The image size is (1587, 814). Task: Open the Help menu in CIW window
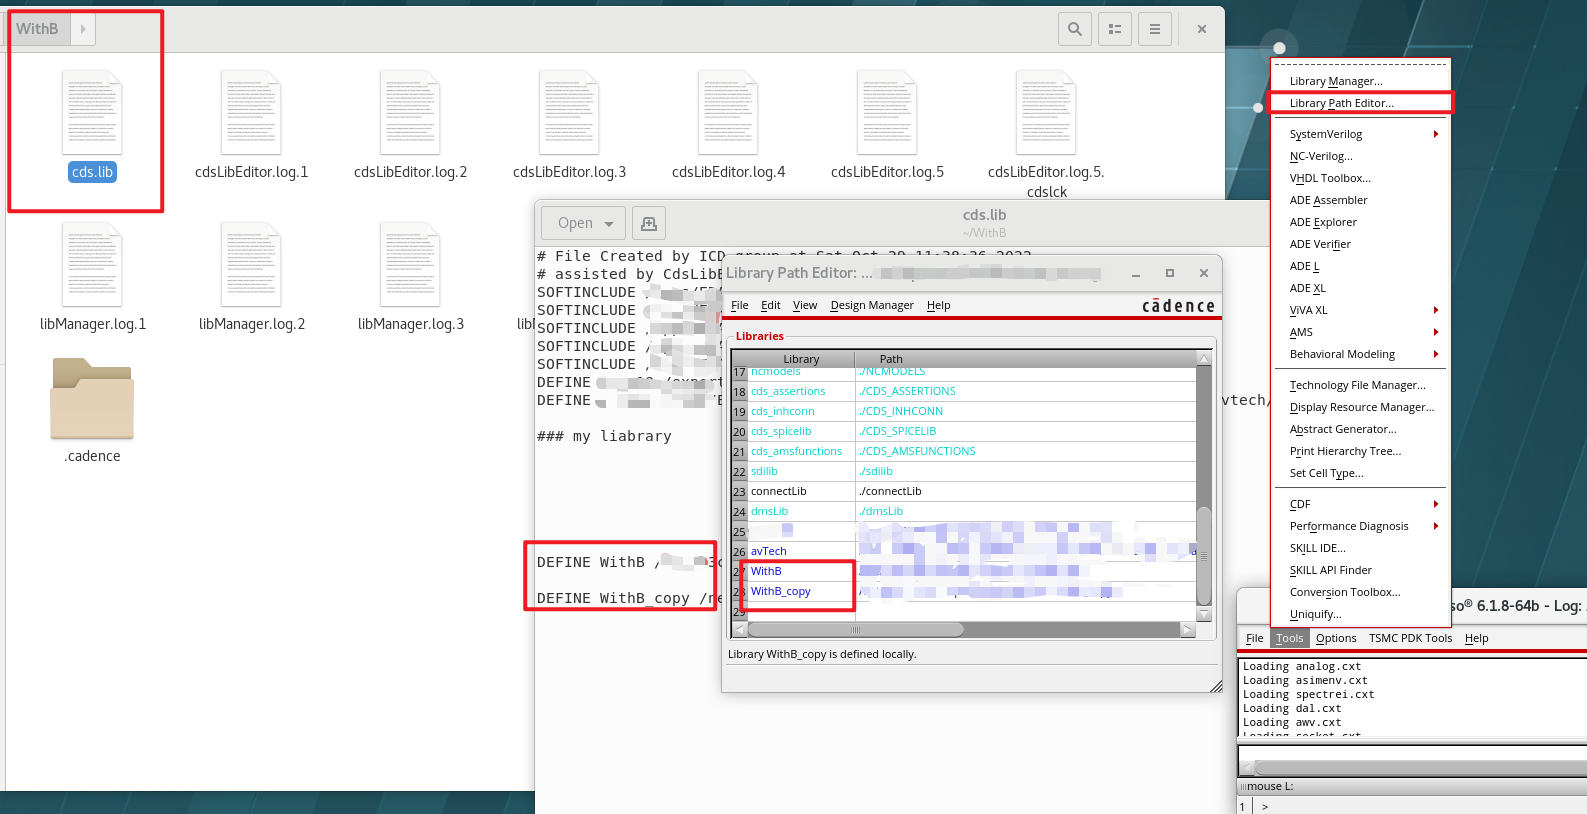(1476, 638)
